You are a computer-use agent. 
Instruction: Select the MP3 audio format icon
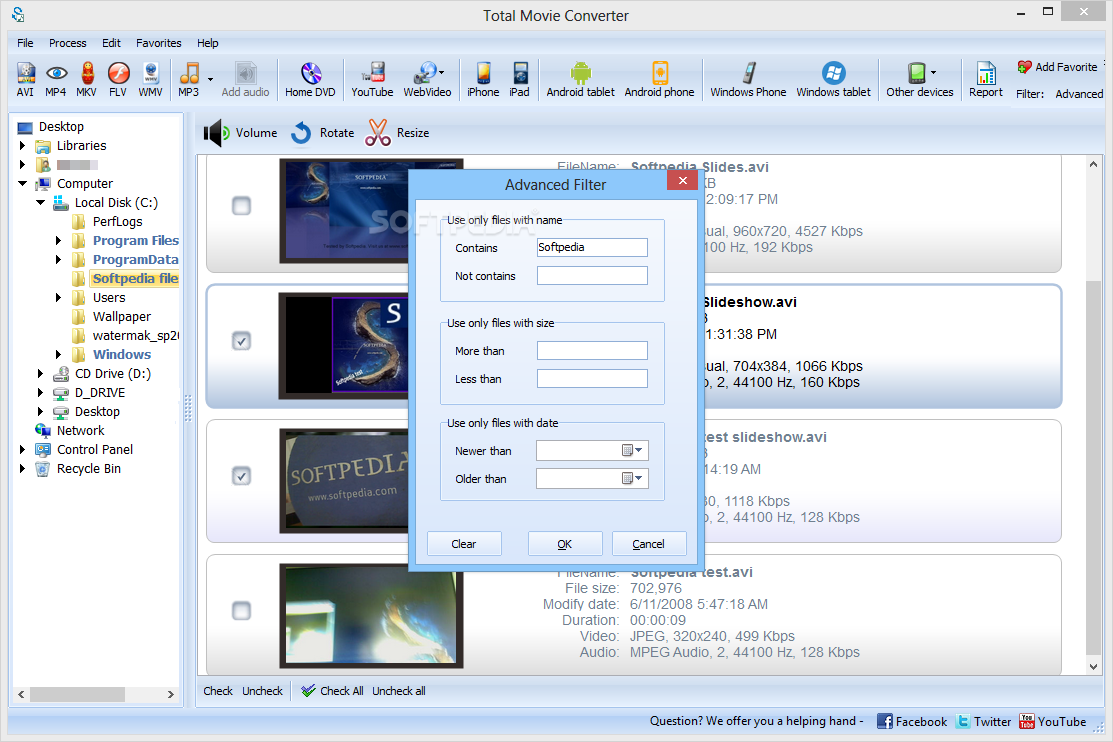pyautogui.click(x=189, y=79)
